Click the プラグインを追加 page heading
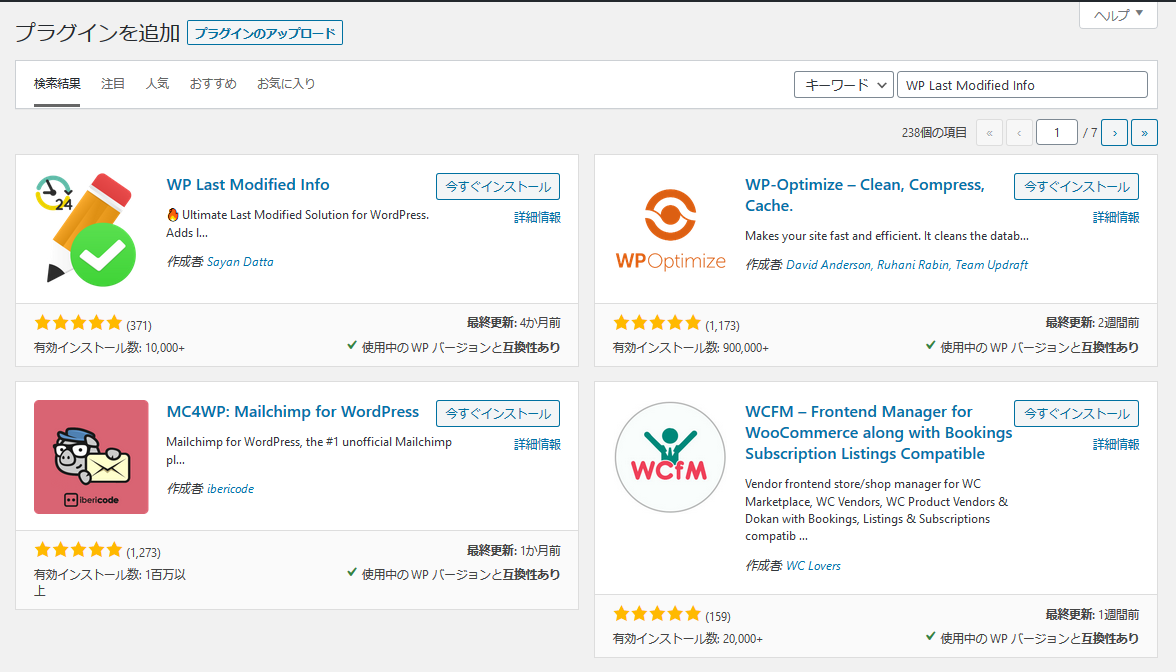The height and width of the screenshot is (672, 1176). coord(98,33)
